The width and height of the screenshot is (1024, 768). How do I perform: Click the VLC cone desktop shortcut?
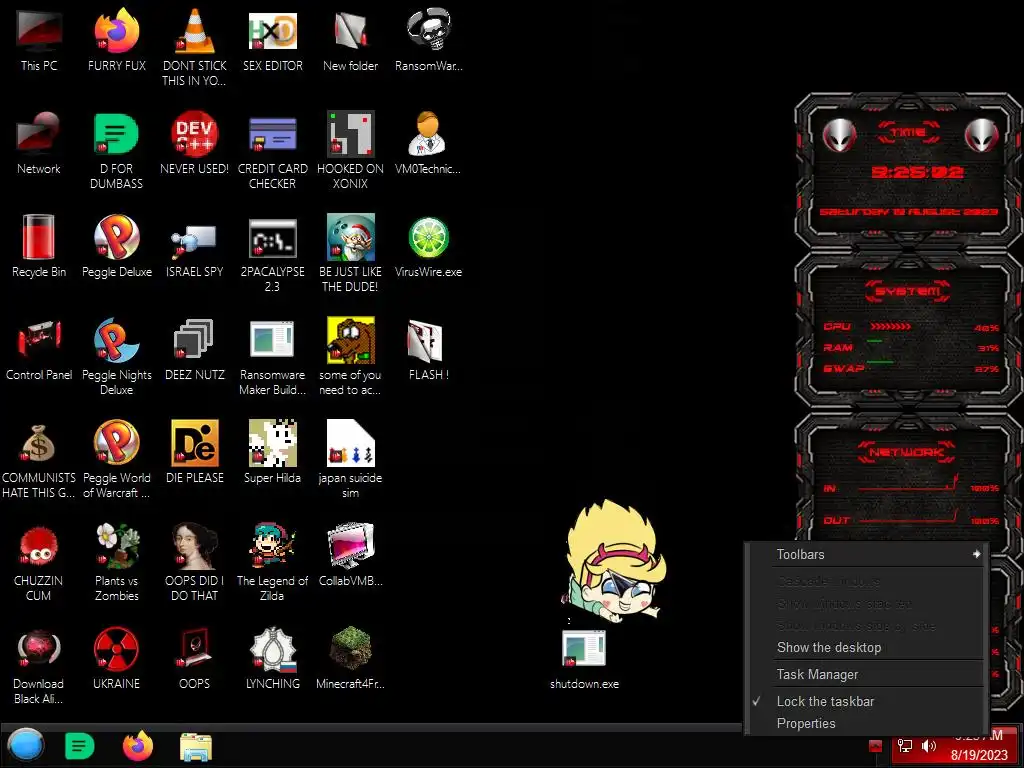pos(195,31)
